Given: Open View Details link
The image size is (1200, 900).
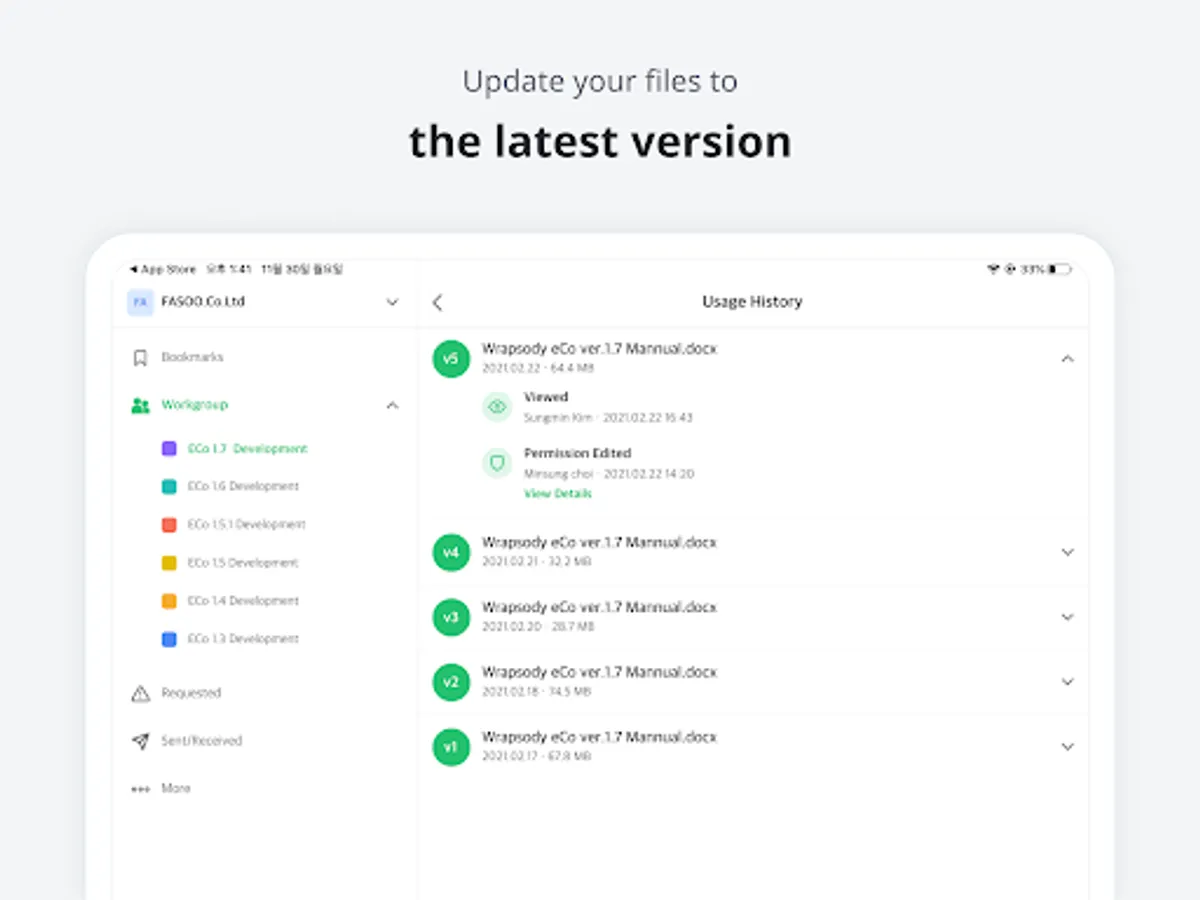Looking at the screenshot, I should (x=558, y=494).
